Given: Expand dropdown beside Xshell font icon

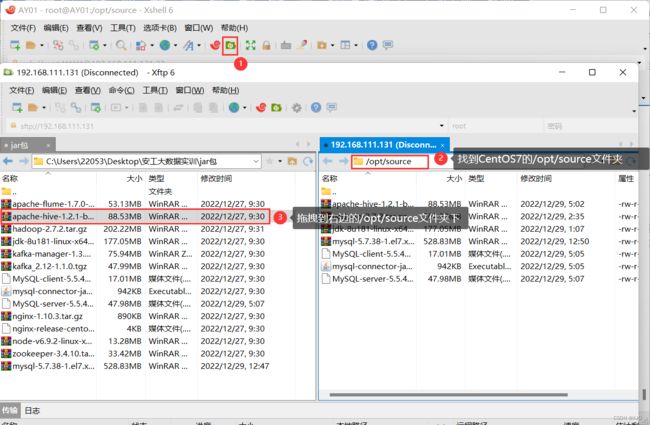Looking at the screenshot, I should (199, 45).
